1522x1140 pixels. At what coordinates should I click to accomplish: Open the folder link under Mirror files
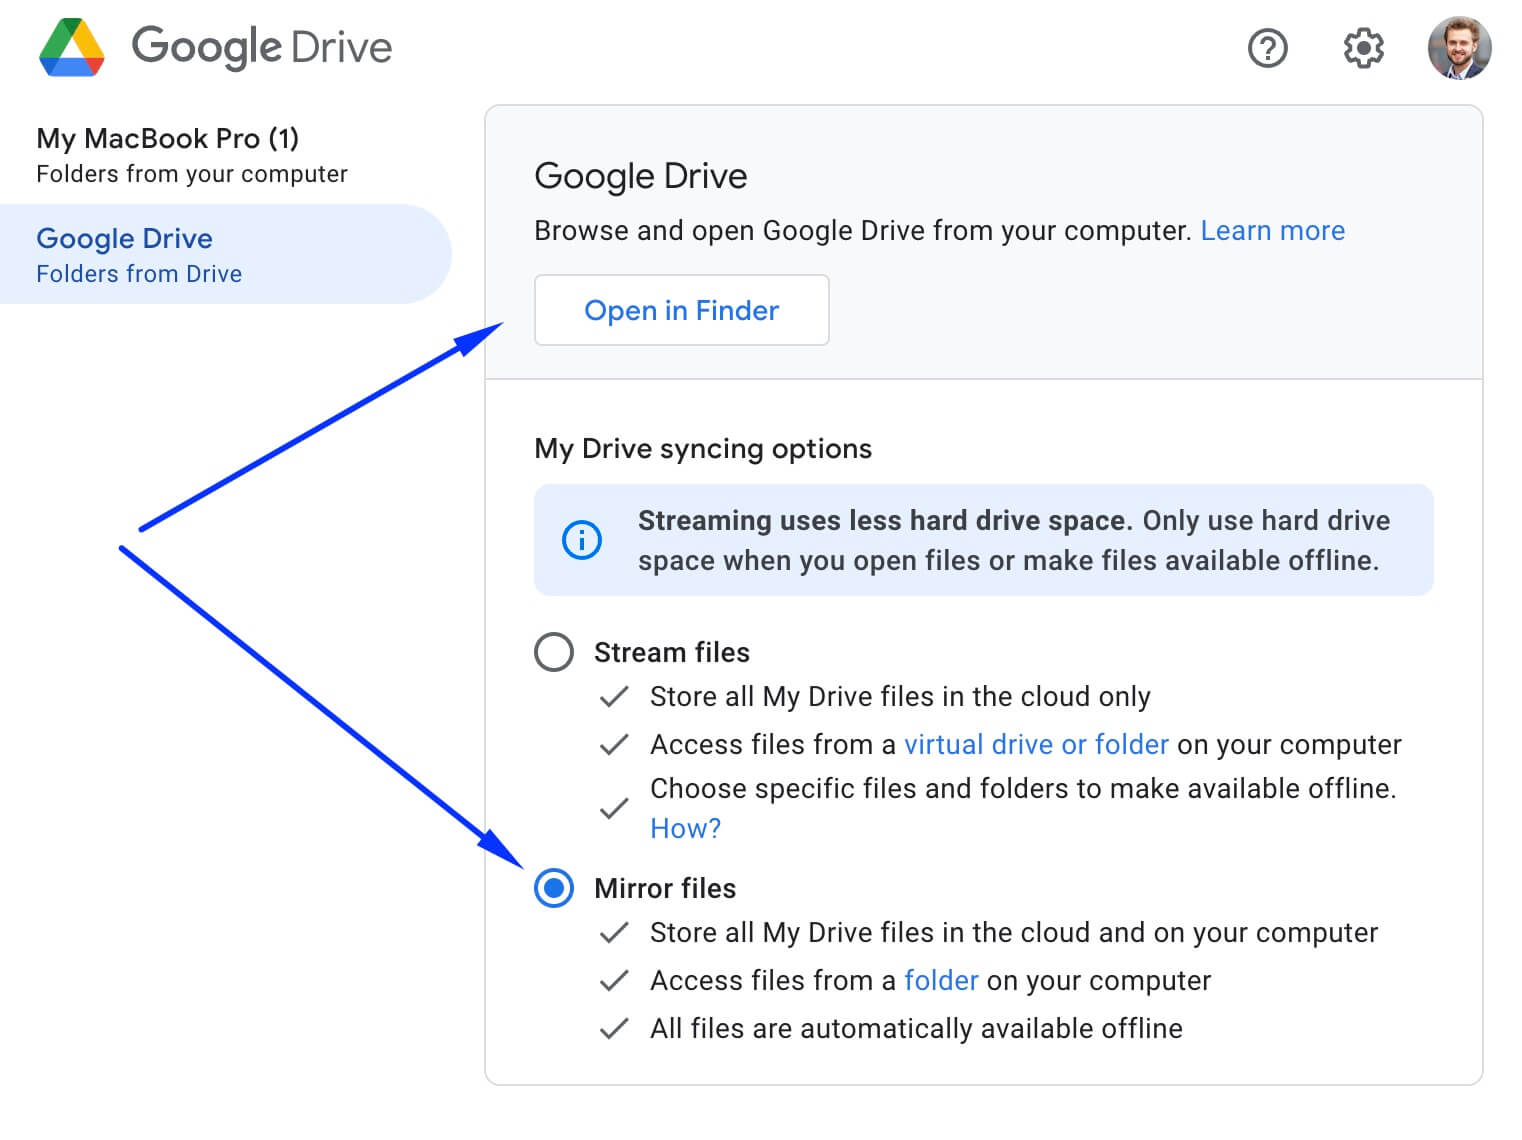pyautogui.click(x=941, y=981)
